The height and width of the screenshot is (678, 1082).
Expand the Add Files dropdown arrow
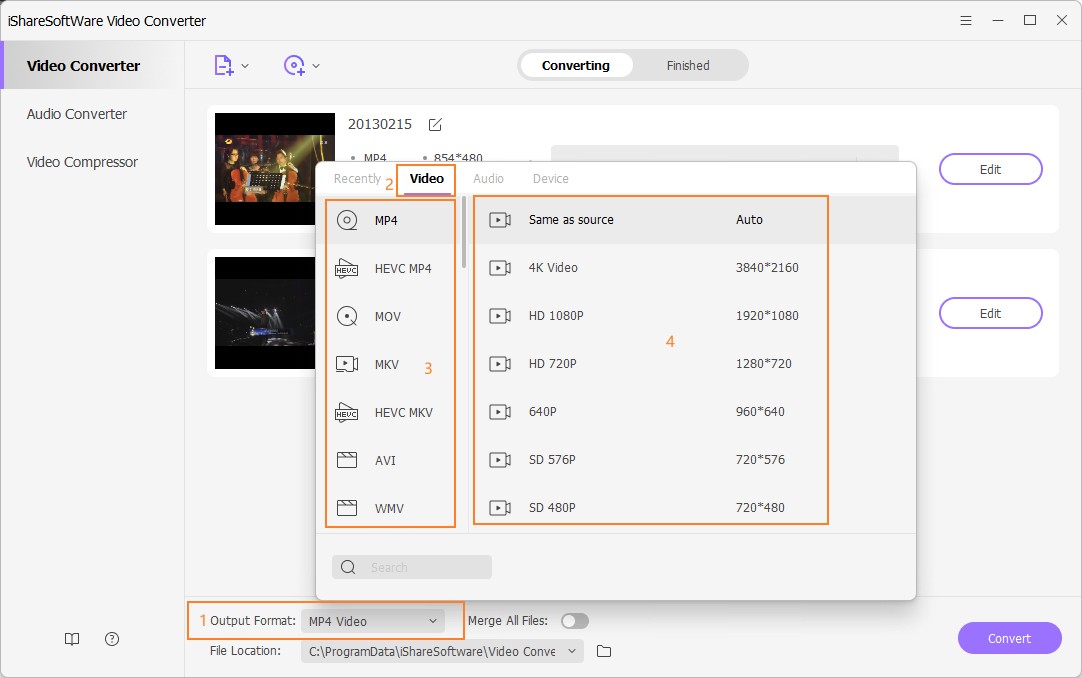coord(246,66)
